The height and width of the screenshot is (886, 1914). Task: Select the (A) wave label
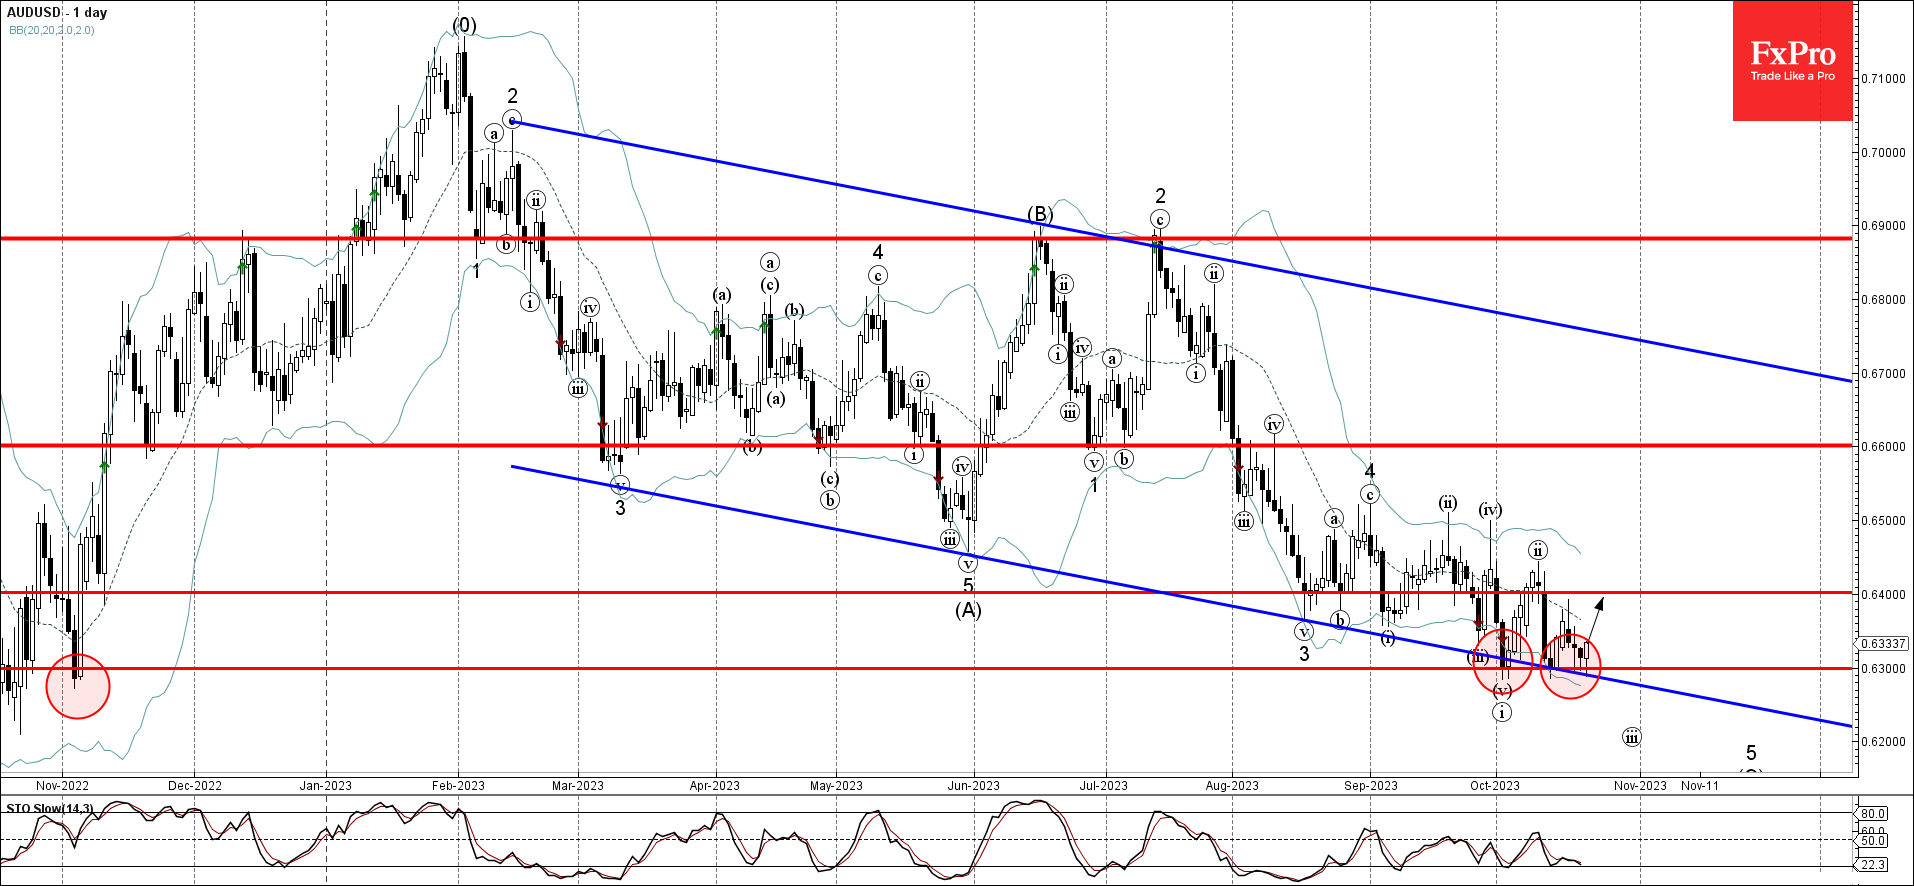coord(968,610)
